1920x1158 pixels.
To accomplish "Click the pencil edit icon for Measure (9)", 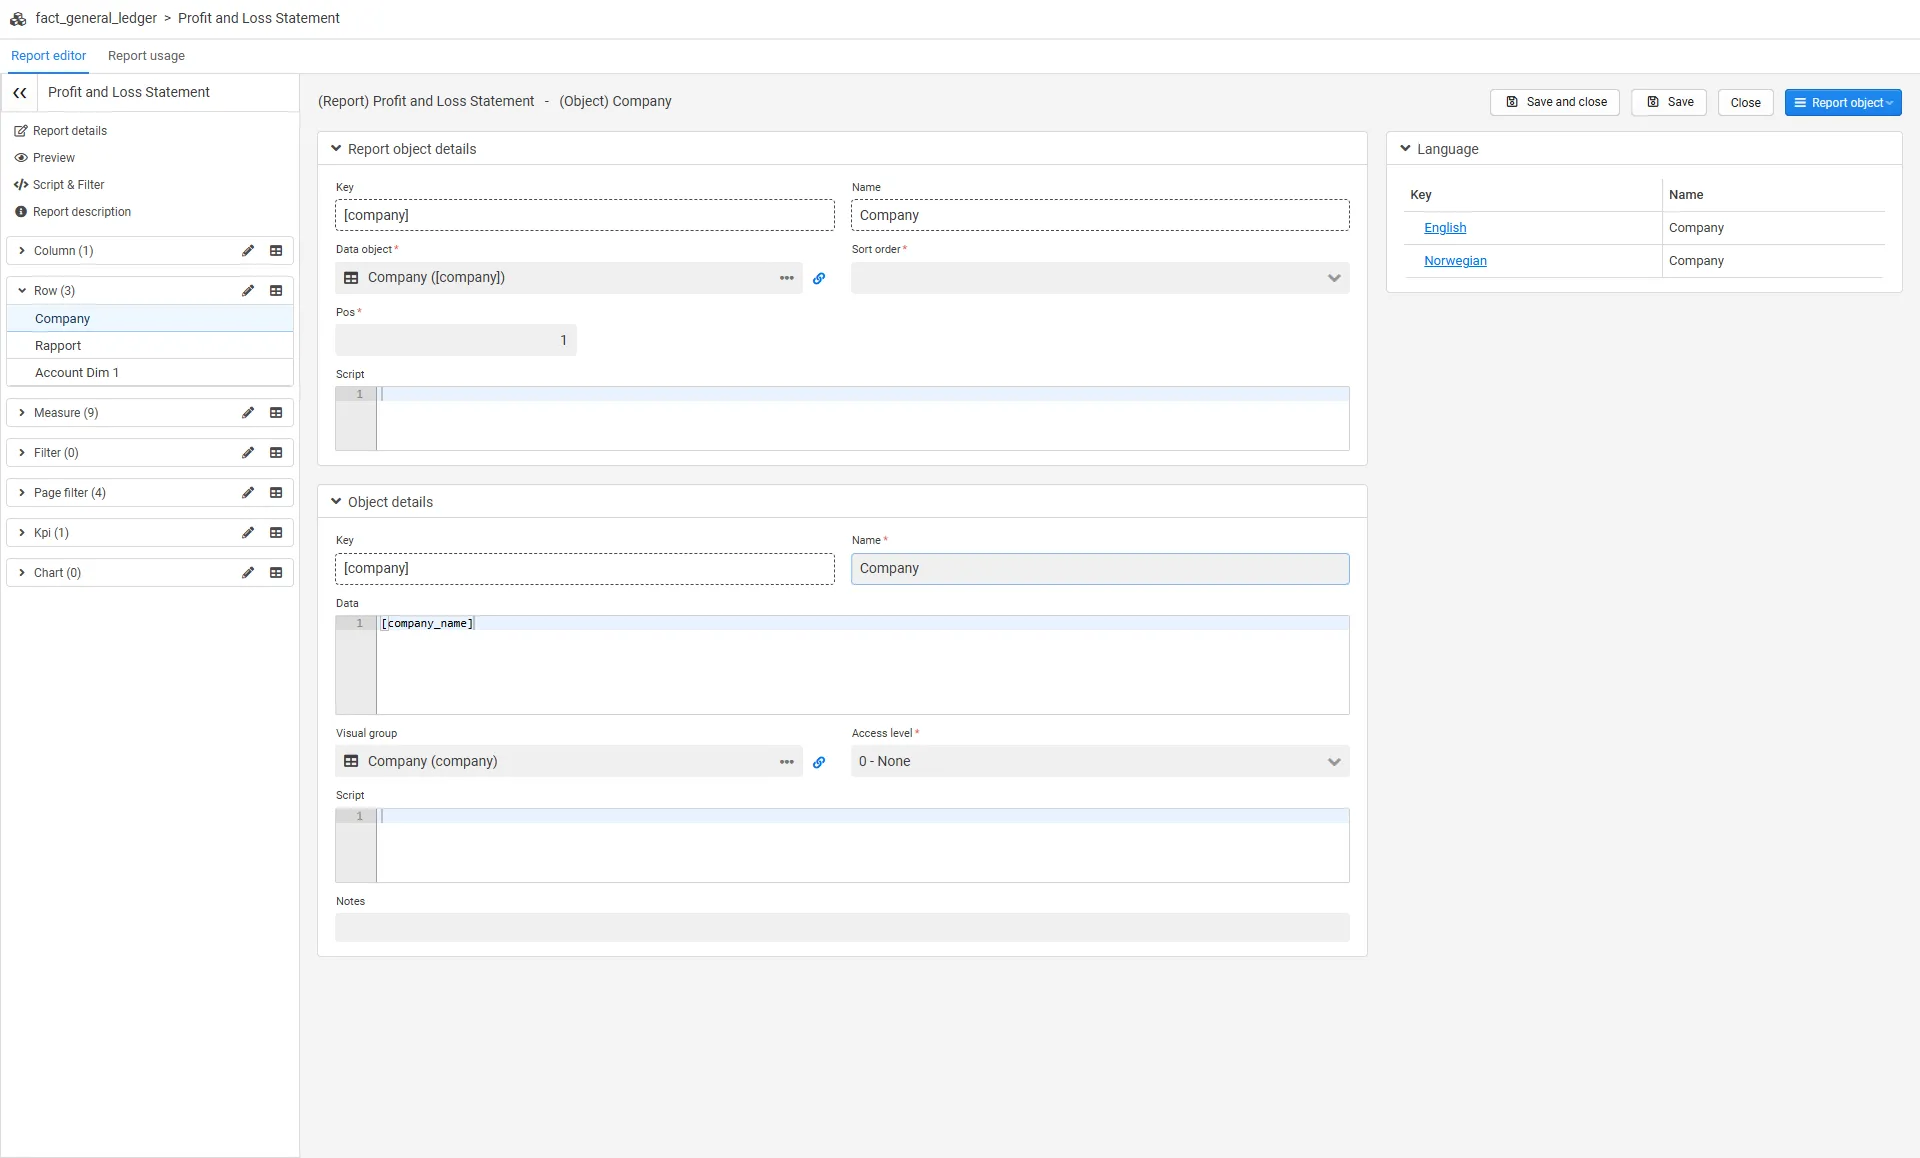I will pos(248,413).
